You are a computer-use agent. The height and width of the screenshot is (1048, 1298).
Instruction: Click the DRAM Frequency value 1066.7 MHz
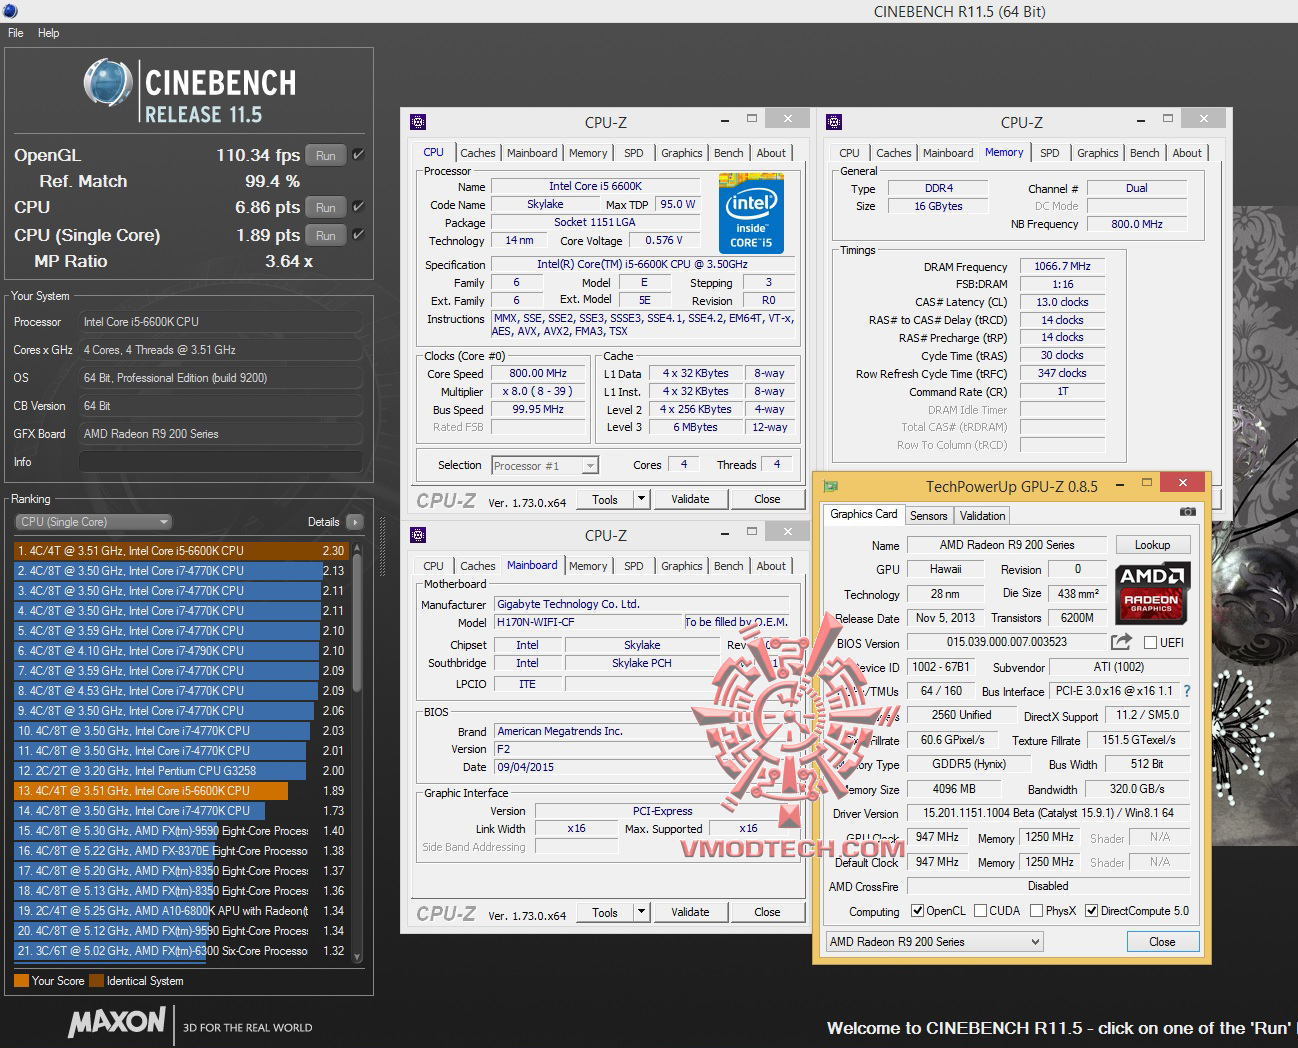coord(1062,266)
